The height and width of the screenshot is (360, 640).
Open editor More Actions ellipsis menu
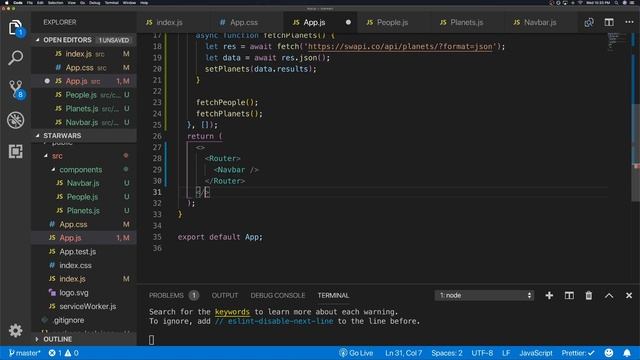[629, 22]
